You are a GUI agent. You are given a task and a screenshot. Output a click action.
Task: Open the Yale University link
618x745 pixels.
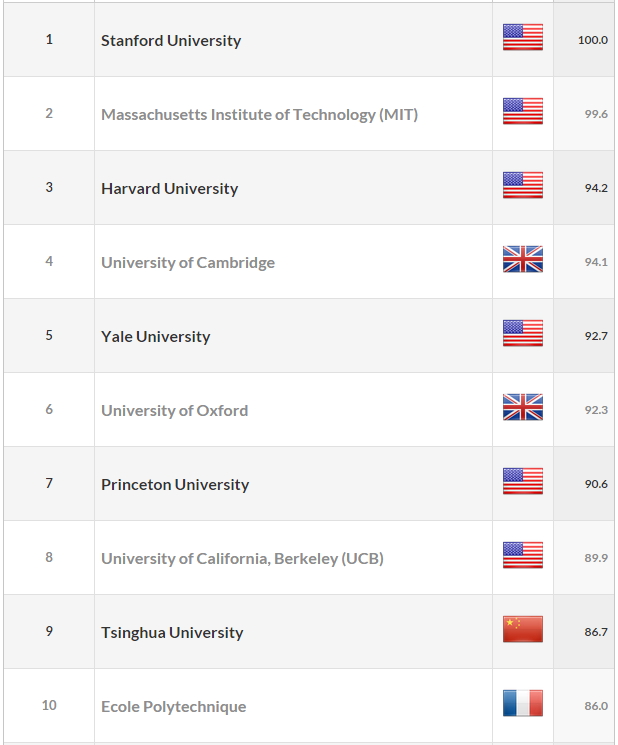click(x=156, y=336)
